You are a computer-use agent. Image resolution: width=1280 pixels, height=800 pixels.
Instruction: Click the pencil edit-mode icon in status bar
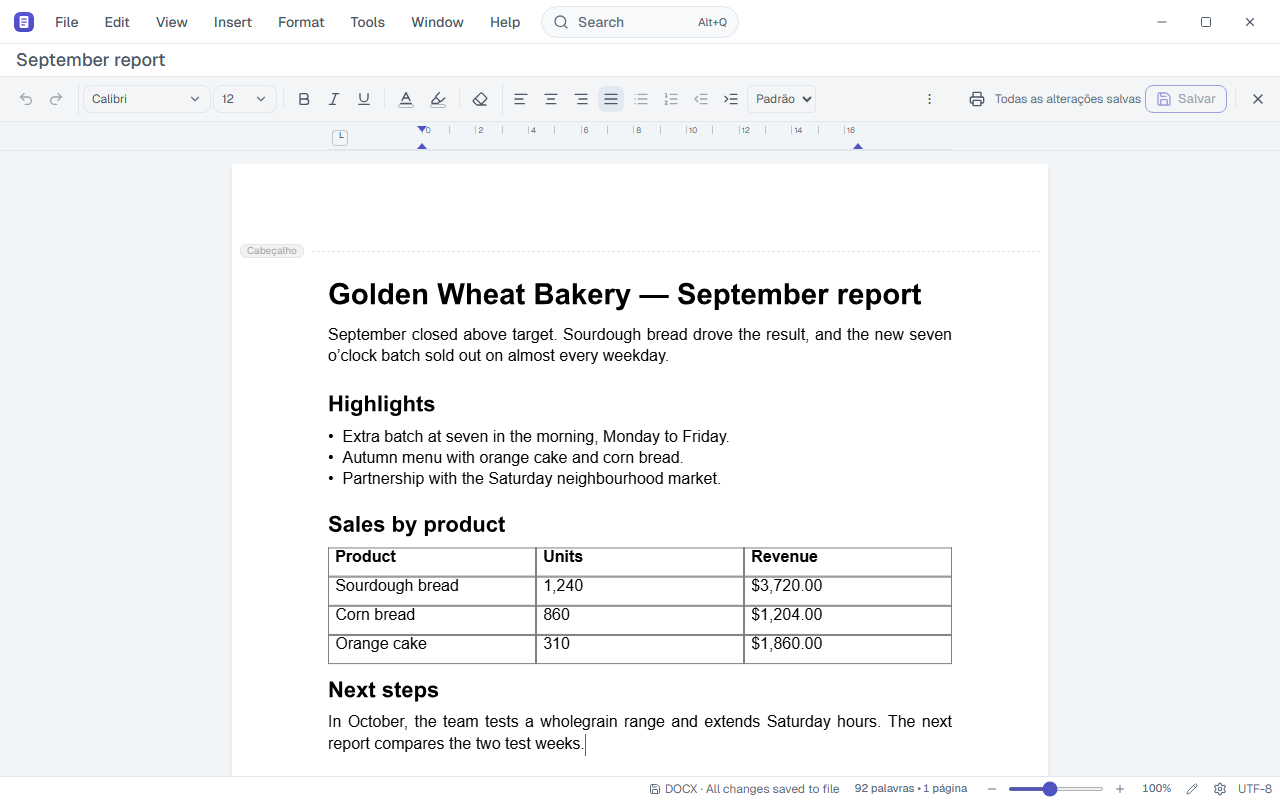coord(1192,789)
